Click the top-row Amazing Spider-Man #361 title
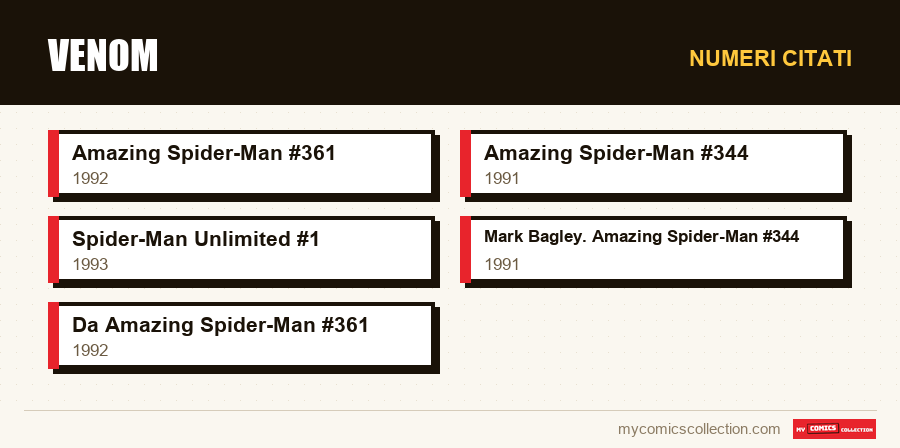Image resolution: width=900 pixels, height=448 pixels. [204, 153]
